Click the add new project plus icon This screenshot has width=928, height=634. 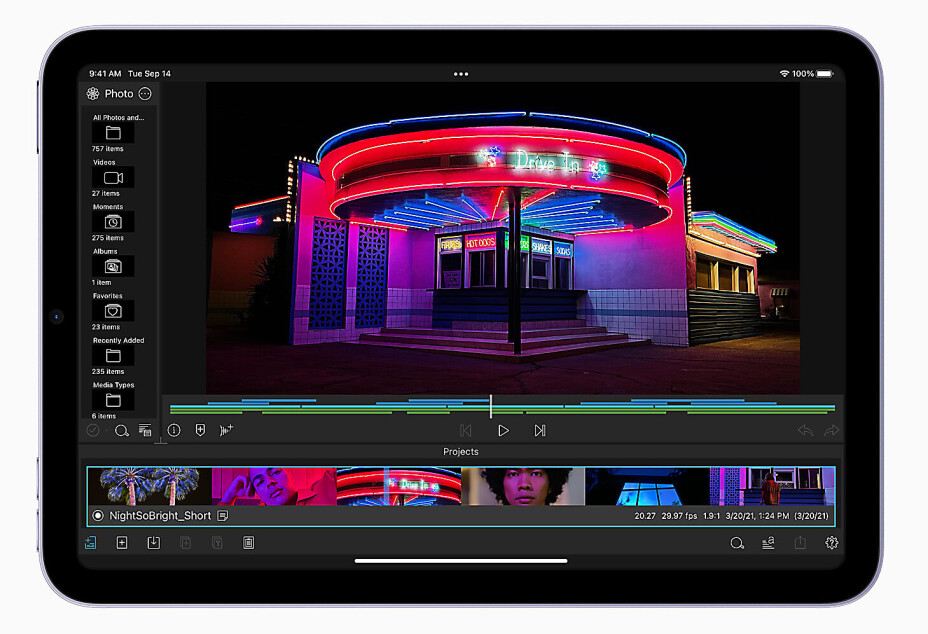(x=122, y=543)
